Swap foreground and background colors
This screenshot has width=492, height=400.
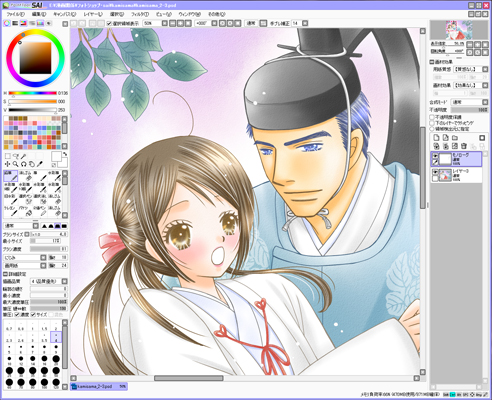(65, 154)
